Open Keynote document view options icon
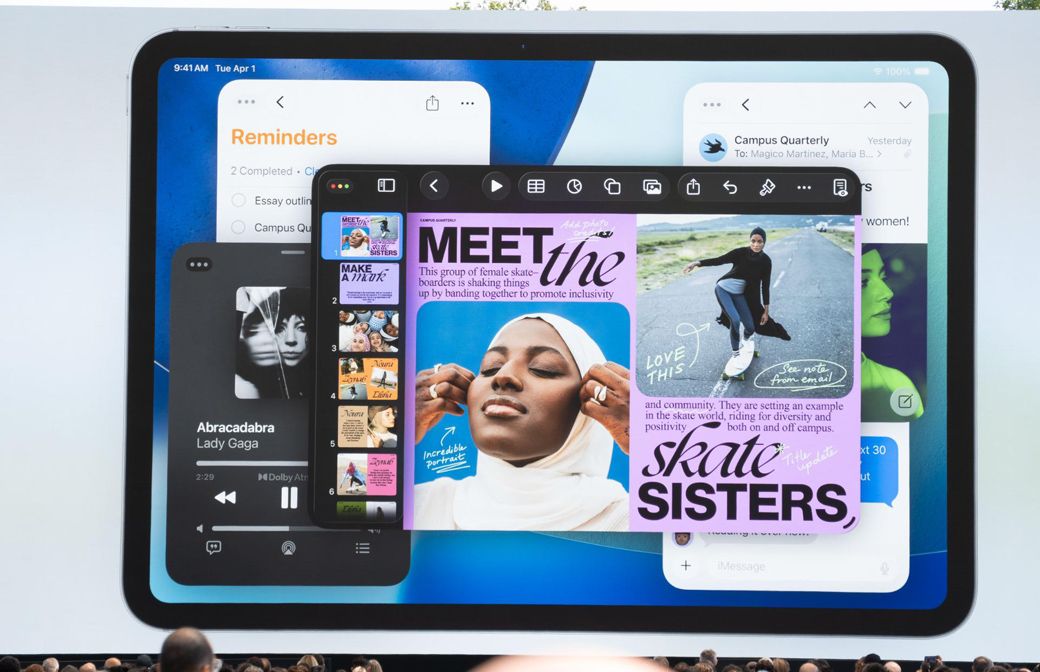 [840, 188]
